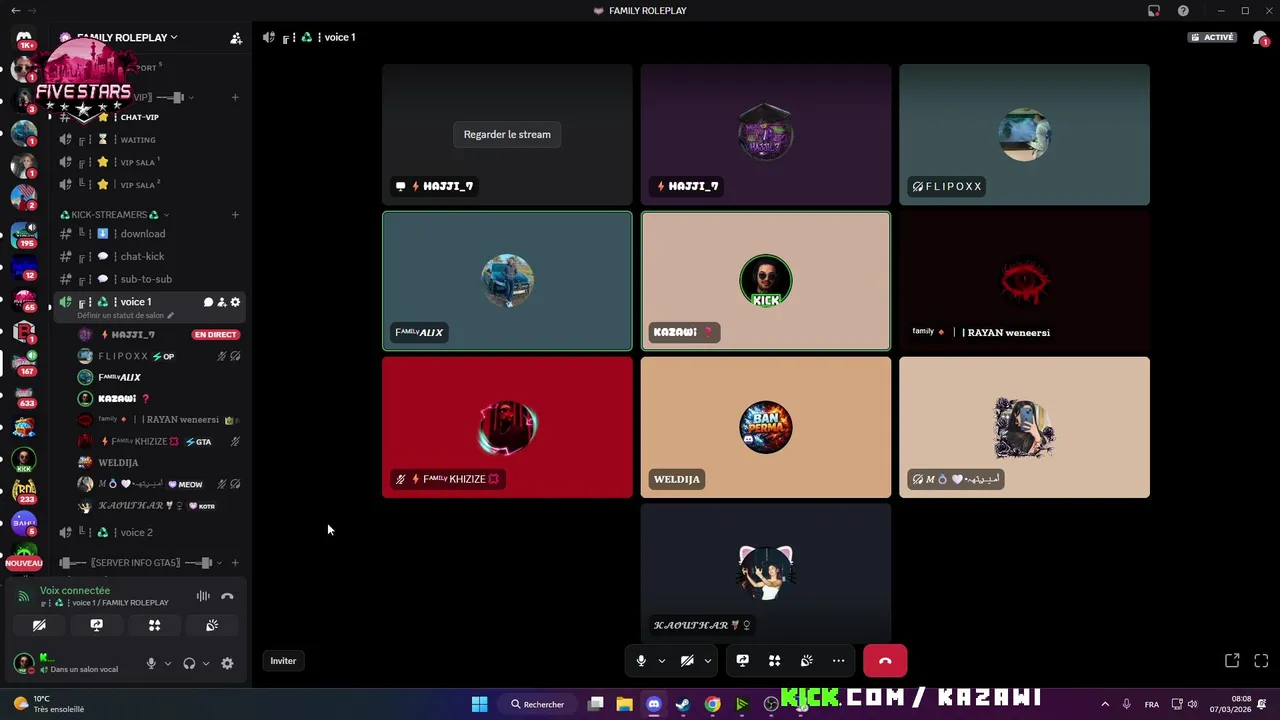Open output device arrow in user panel
This screenshot has width=1280, height=720.
pos(206,663)
